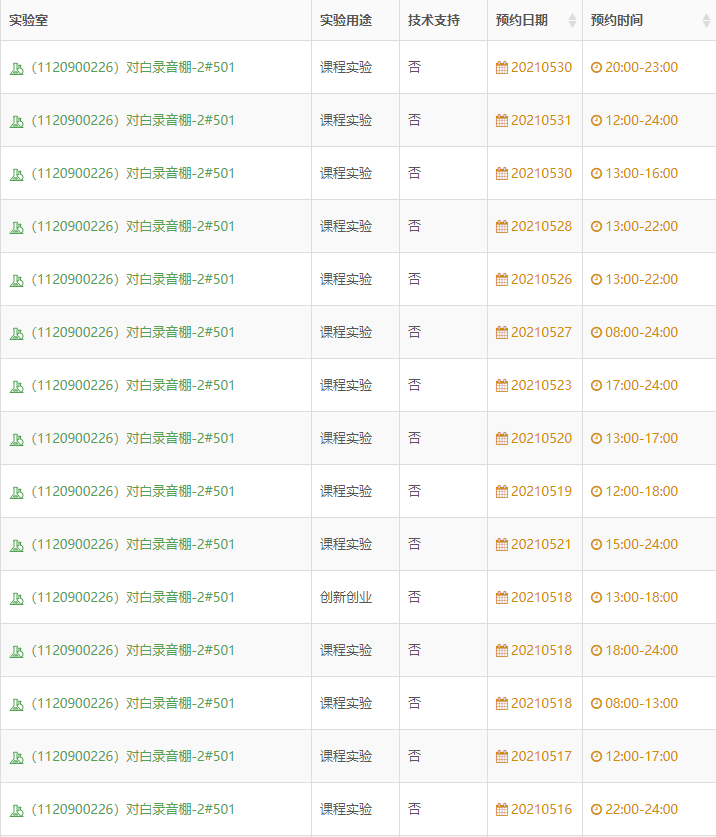This screenshot has height=837, width=716.
Task: Click the clock icon beside 18:00-24:00
Action: (596, 650)
